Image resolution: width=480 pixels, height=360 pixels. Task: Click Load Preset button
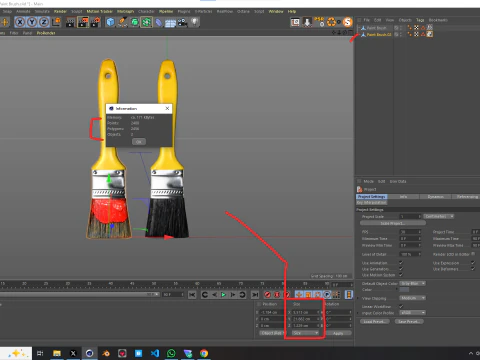click(374, 321)
